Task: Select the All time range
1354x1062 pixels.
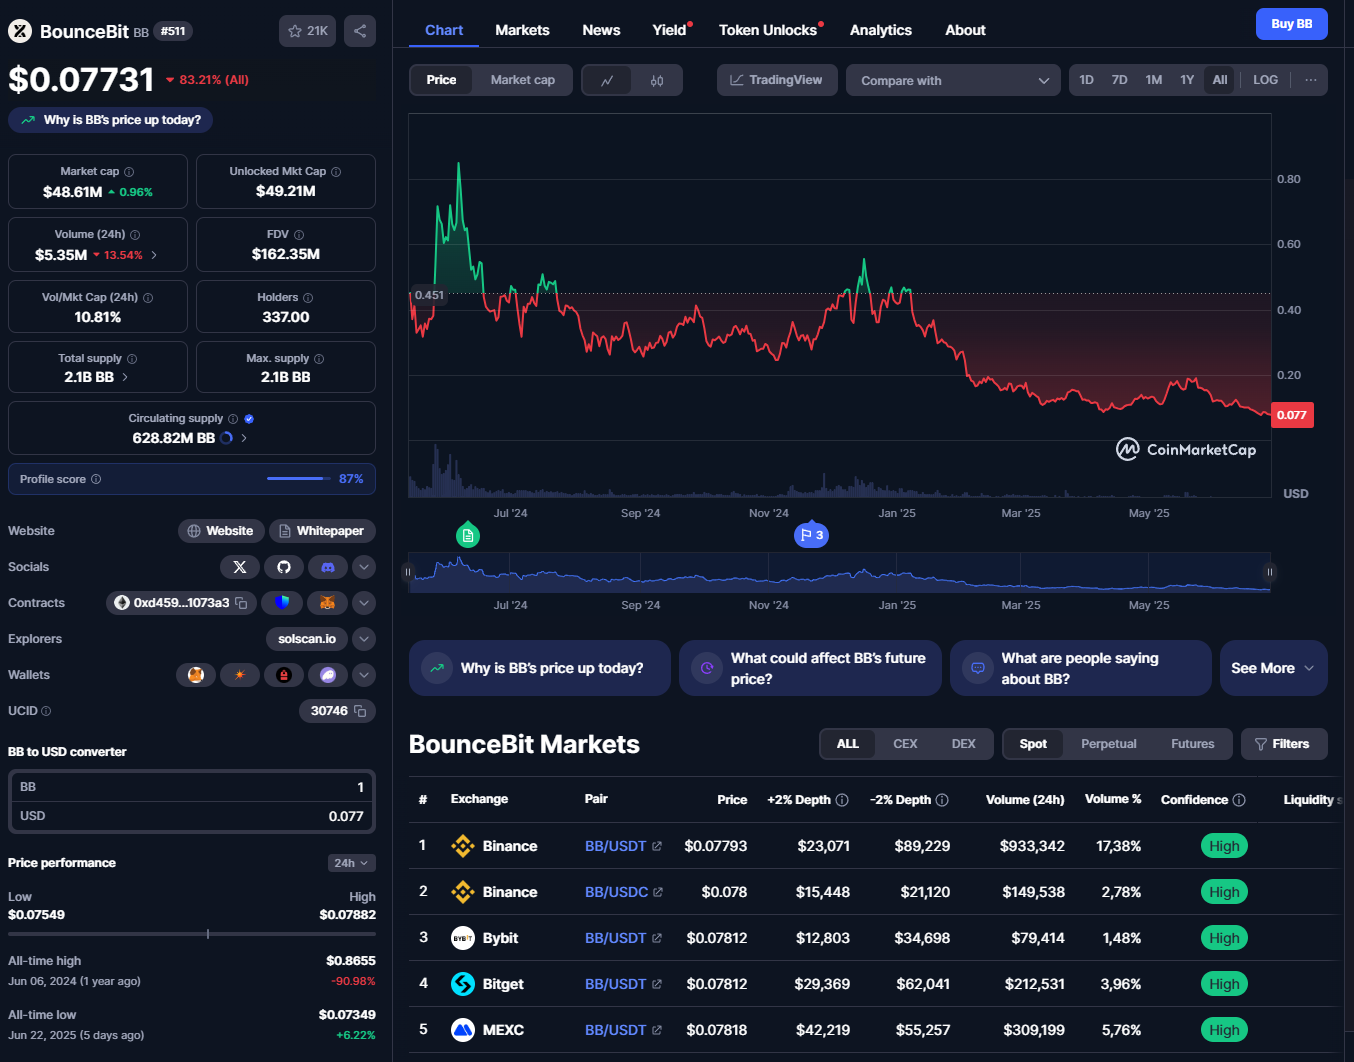Action: tap(1220, 80)
